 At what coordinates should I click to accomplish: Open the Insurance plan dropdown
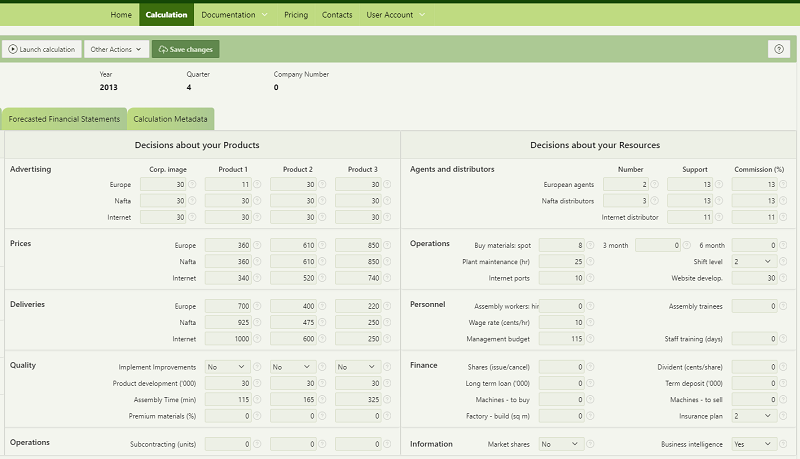754,416
